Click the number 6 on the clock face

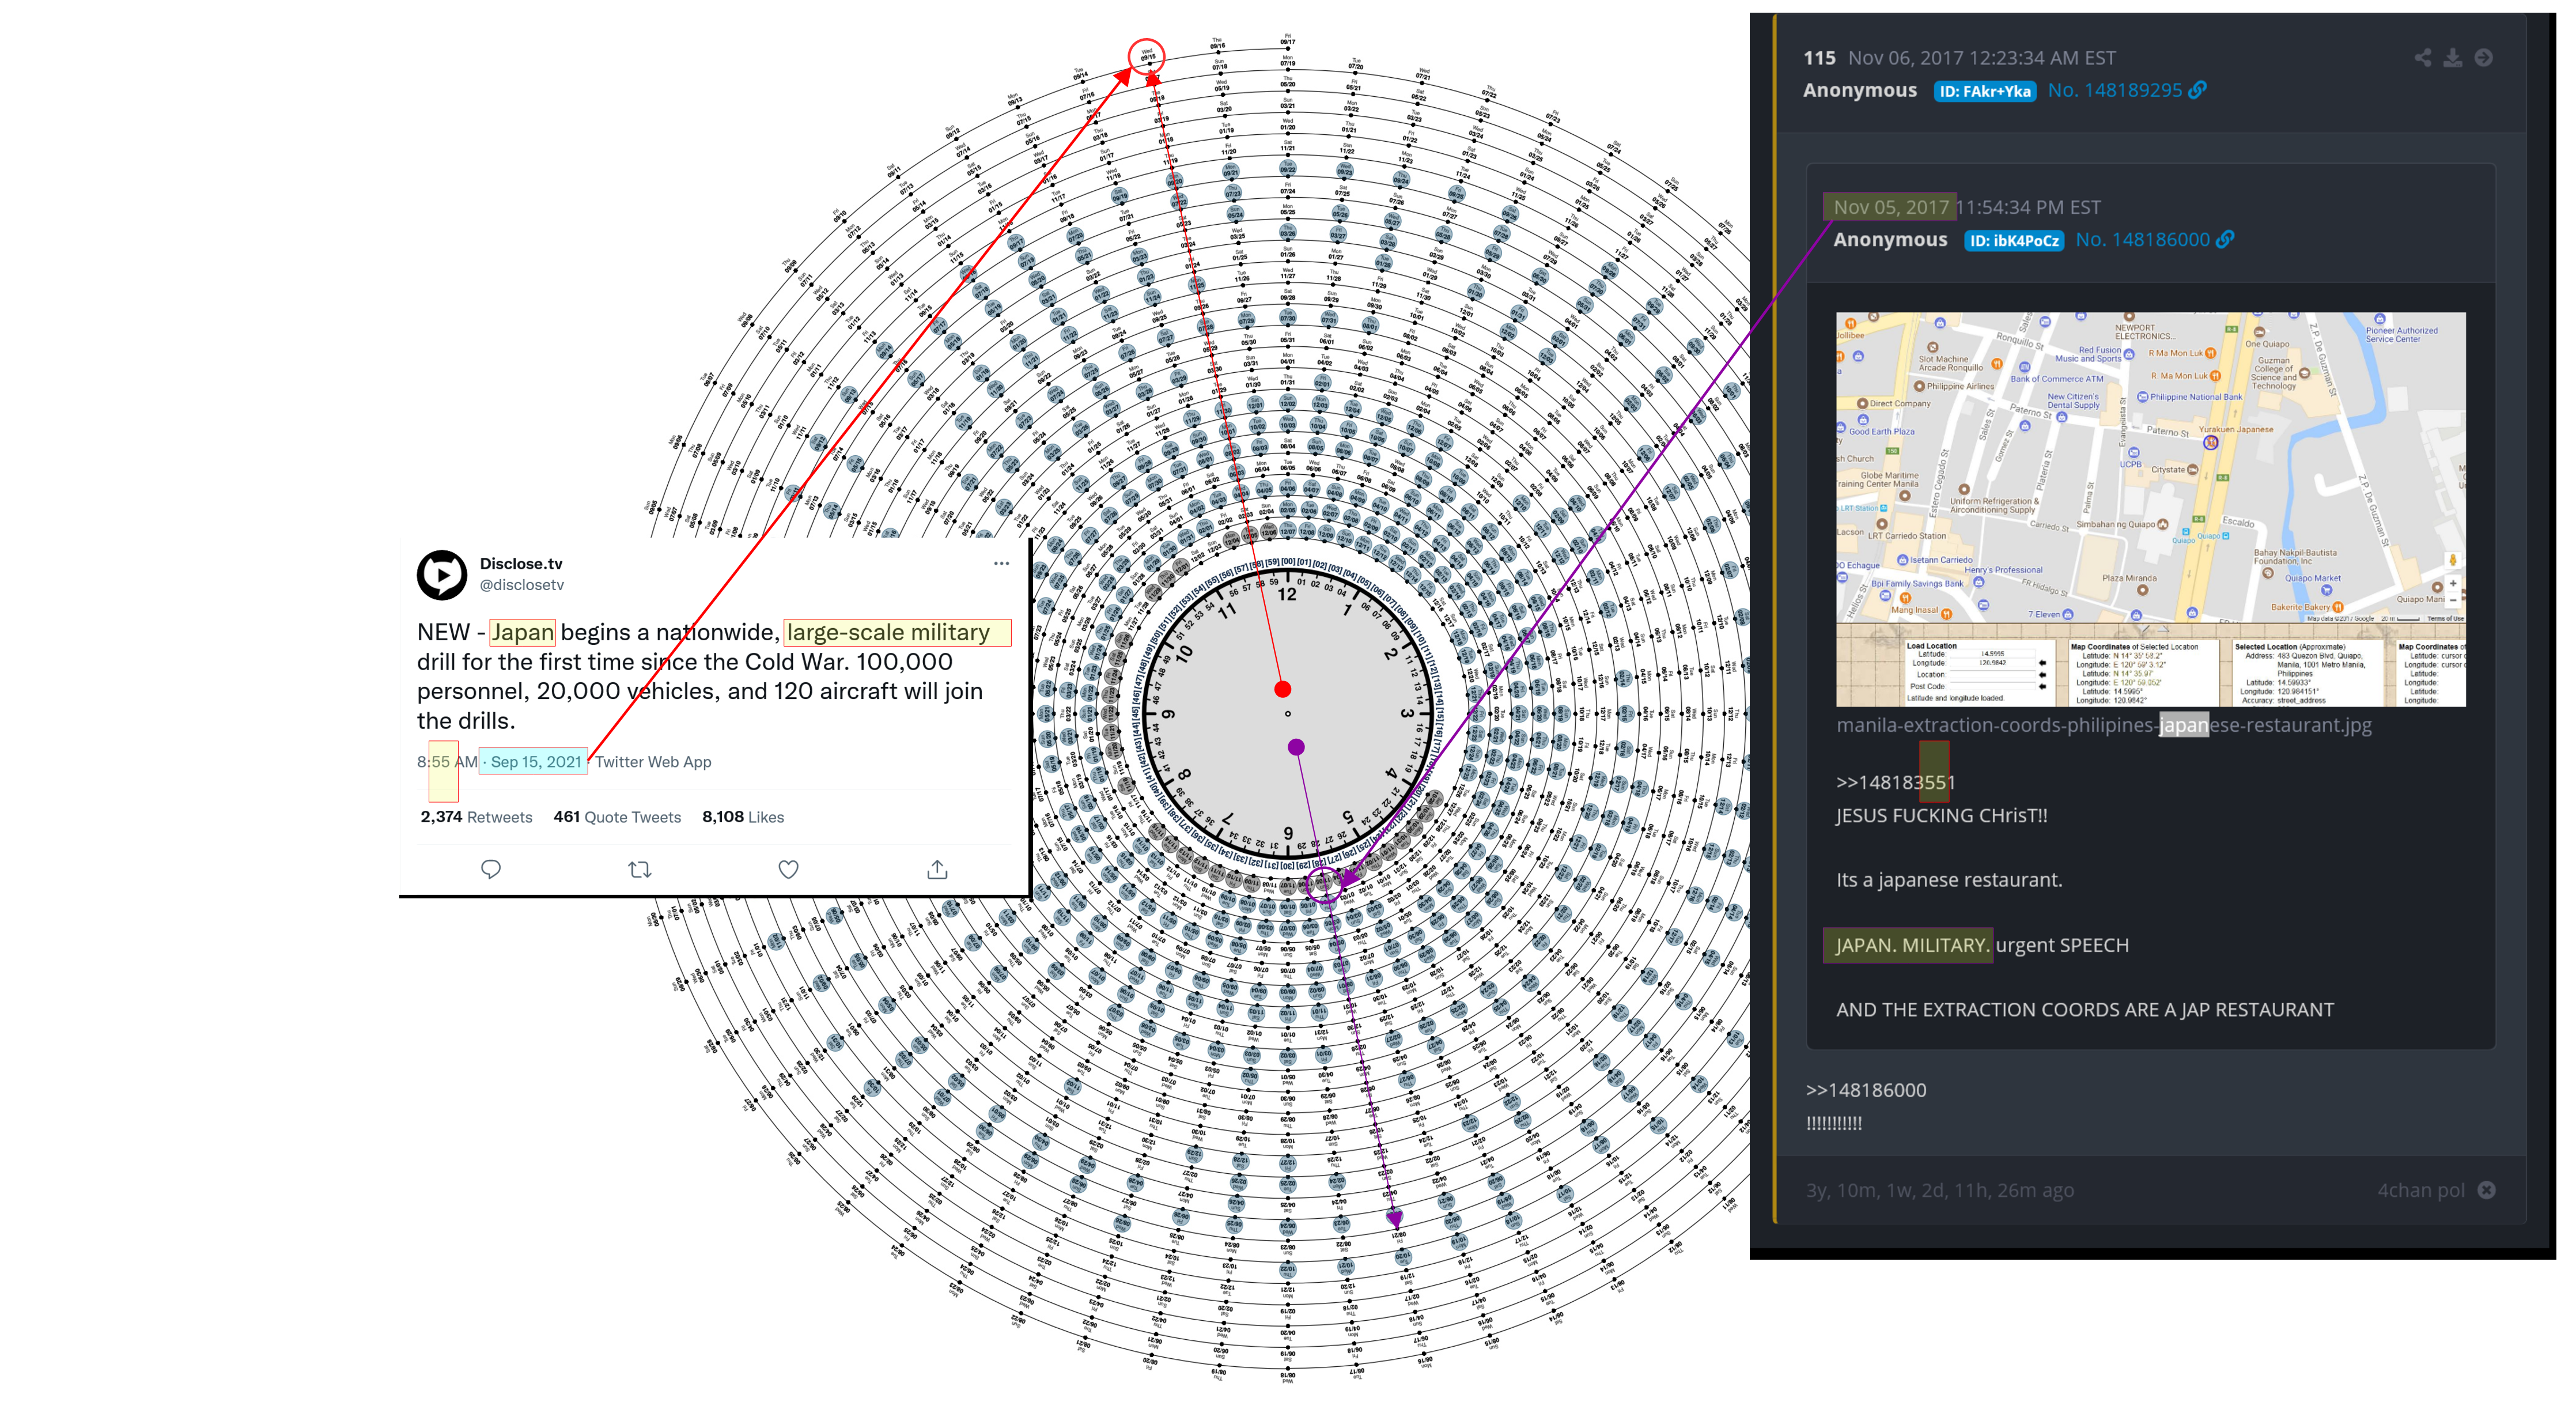1288,832
